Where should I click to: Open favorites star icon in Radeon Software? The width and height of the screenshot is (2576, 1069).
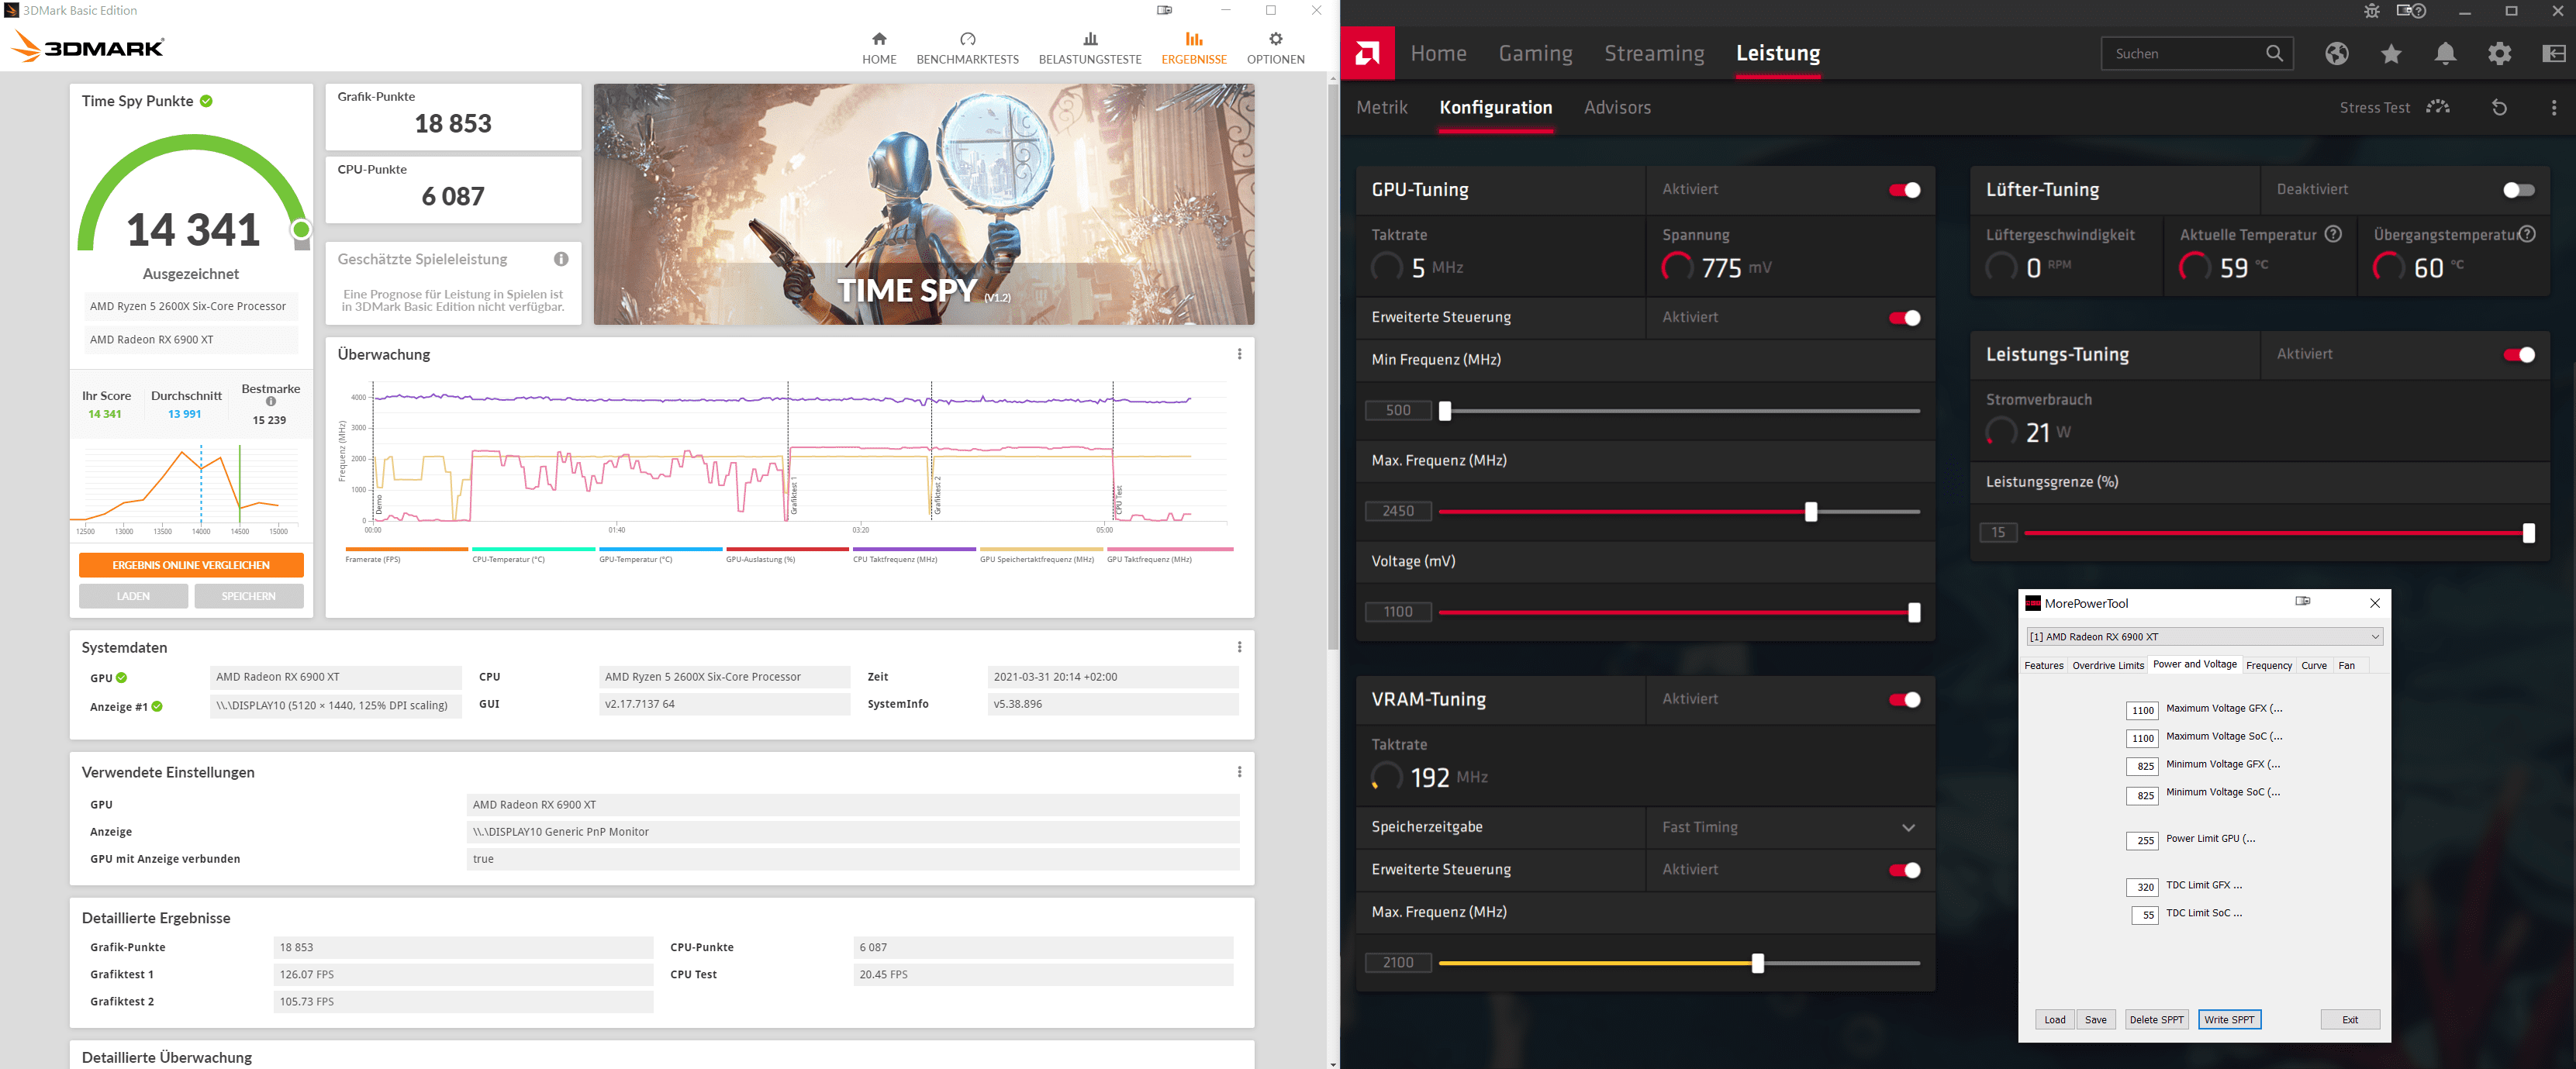(2391, 54)
